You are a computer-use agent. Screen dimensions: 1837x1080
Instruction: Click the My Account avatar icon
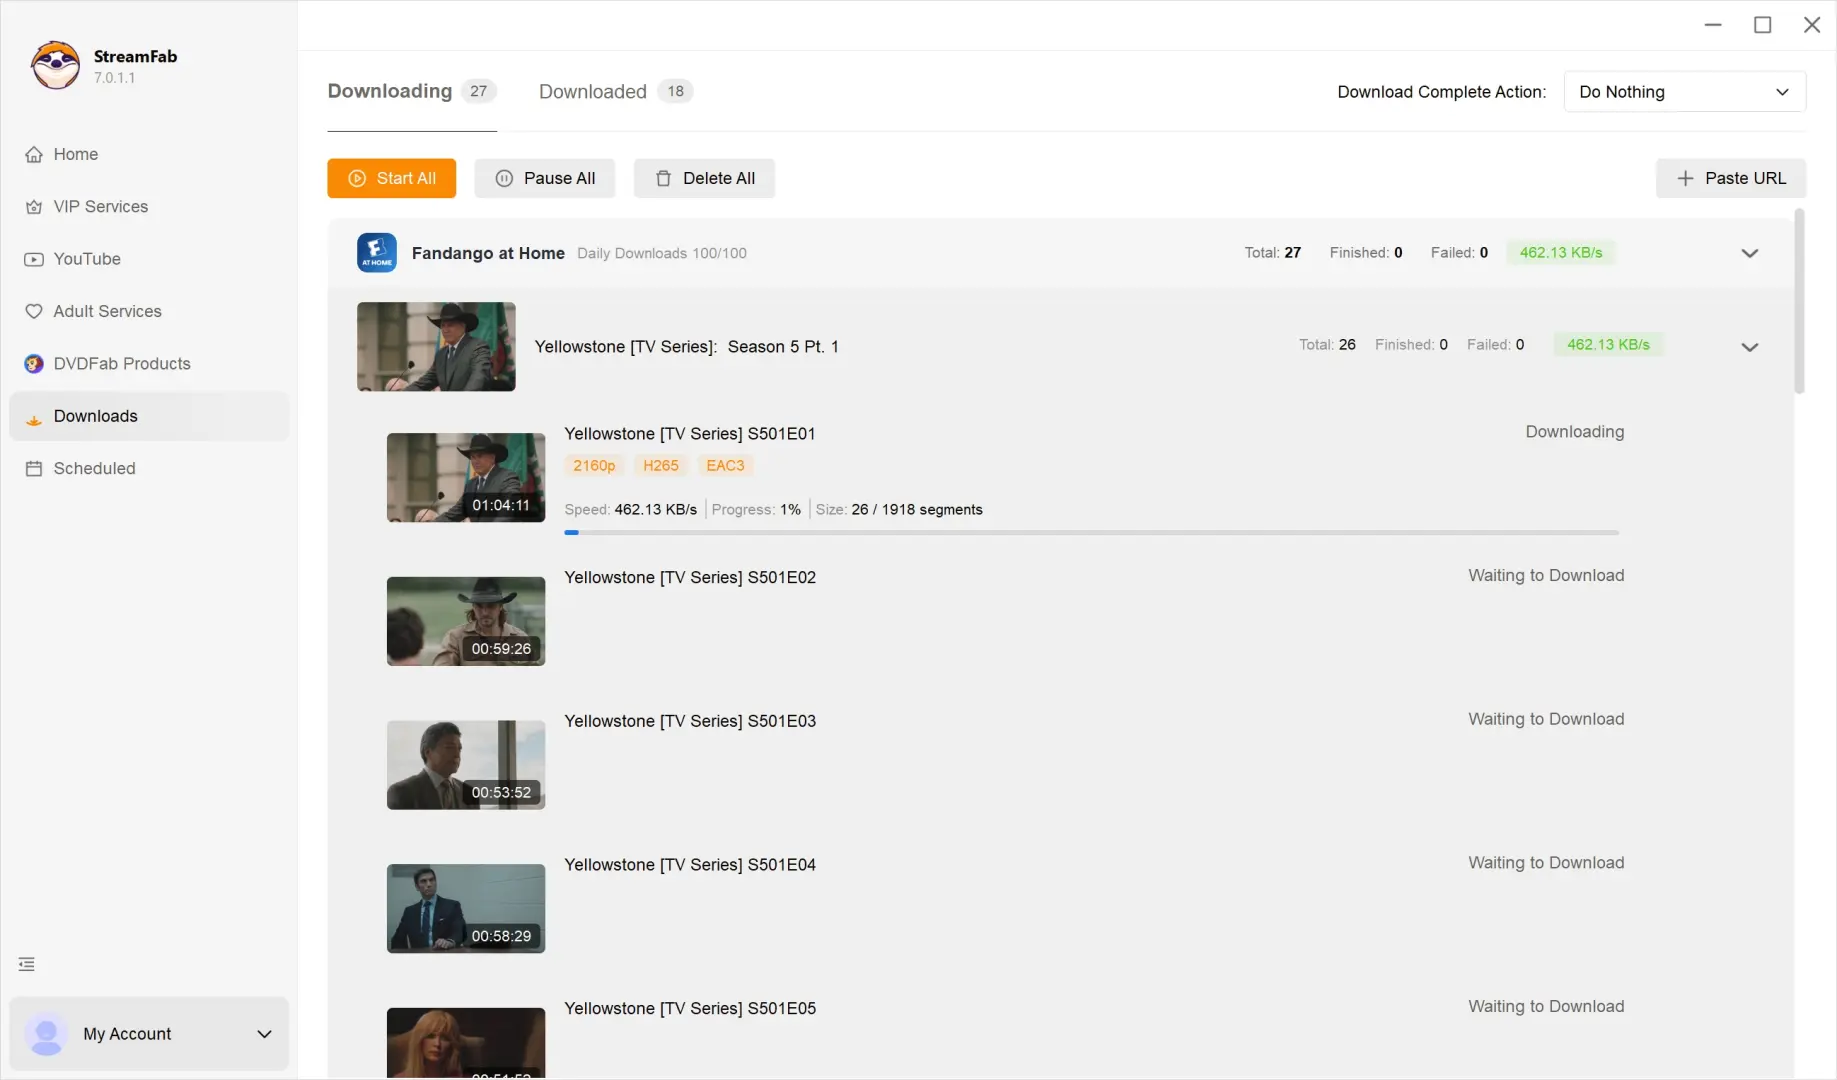pos(46,1034)
